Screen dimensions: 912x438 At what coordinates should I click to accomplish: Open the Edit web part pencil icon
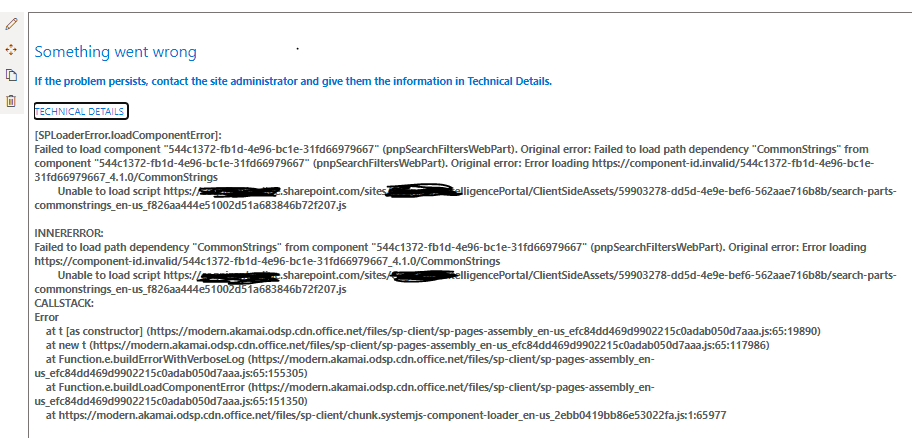(11, 24)
